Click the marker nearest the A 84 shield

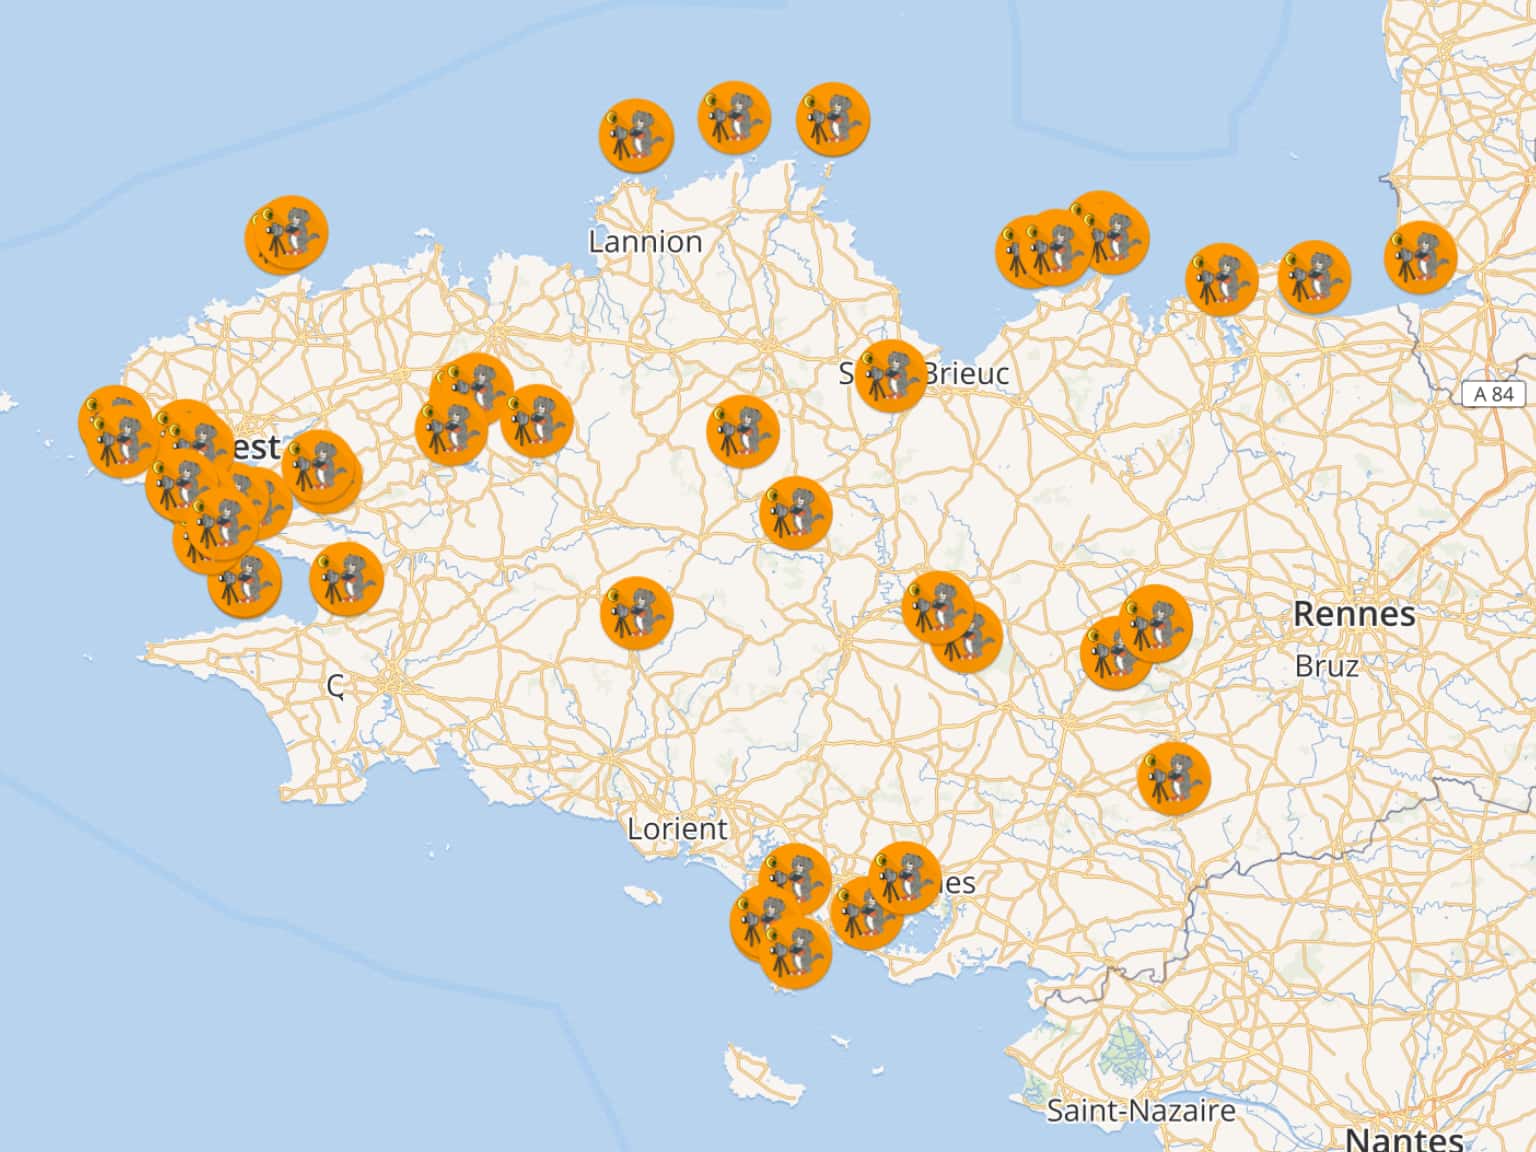pyautogui.click(x=1420, y=258)
